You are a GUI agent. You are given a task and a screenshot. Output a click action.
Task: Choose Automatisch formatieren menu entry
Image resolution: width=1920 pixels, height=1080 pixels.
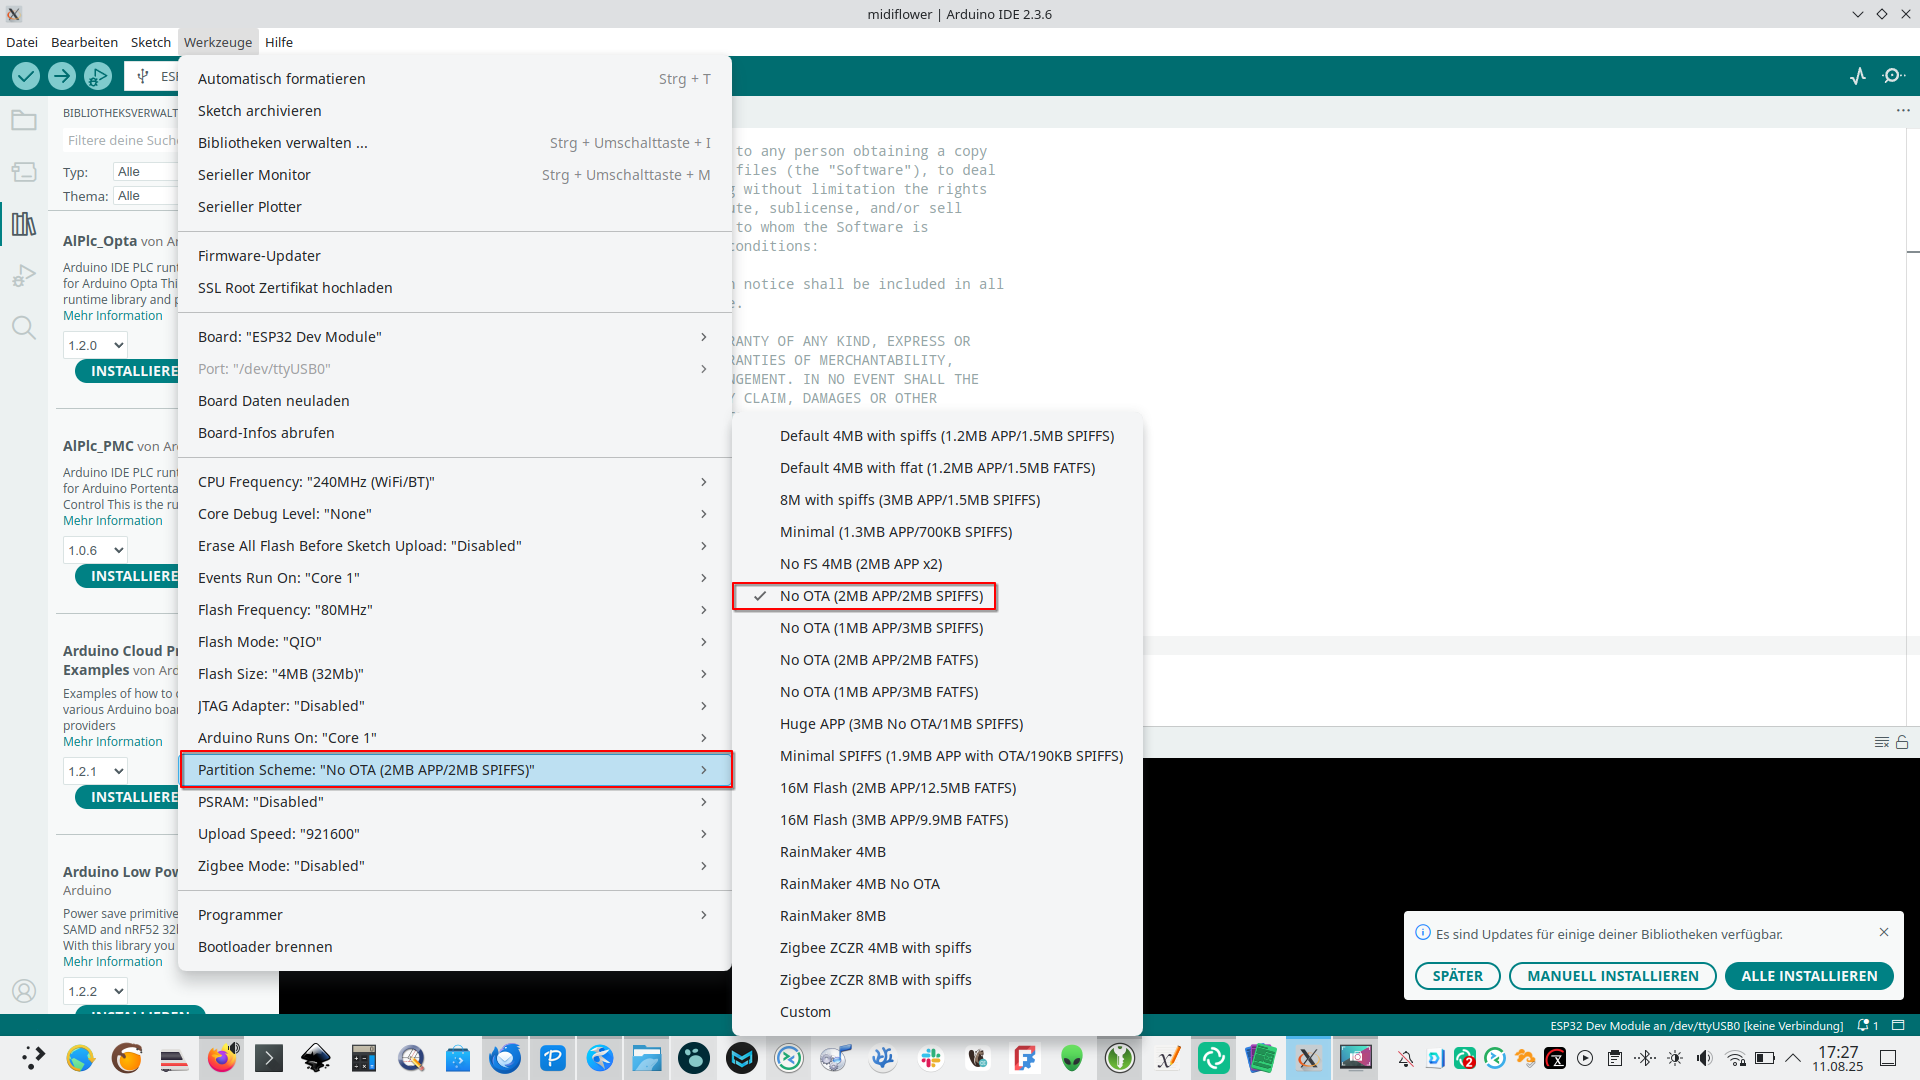(x=455, y=79)
